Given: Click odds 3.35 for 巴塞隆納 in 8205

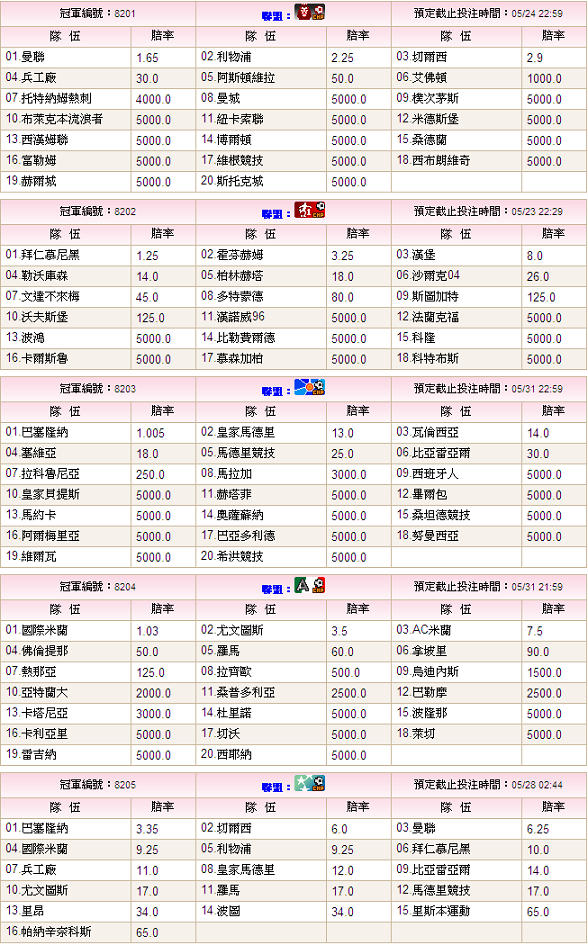Looking at the screenshot, I should tap(148, 829).
